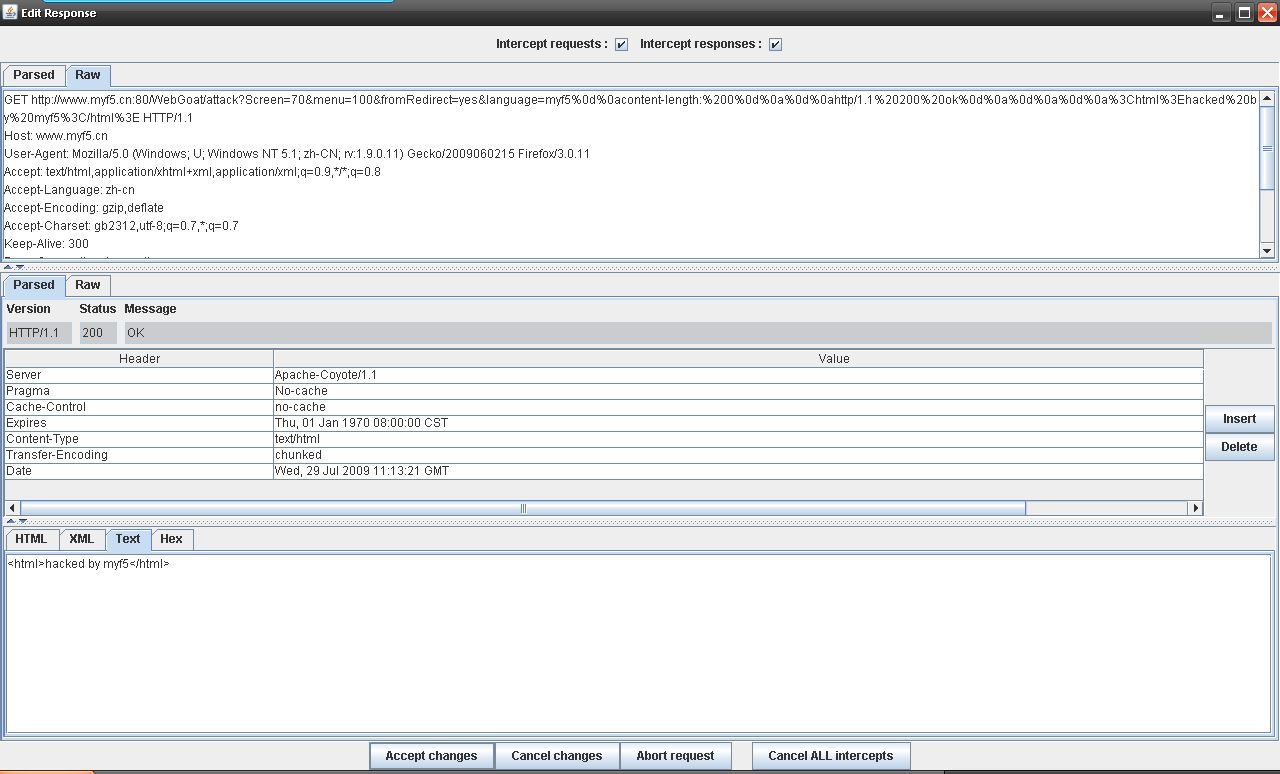Click the 'Keep-Alive: 300' request line
This screenshot has width=1280, height=774.
(46, 244)
